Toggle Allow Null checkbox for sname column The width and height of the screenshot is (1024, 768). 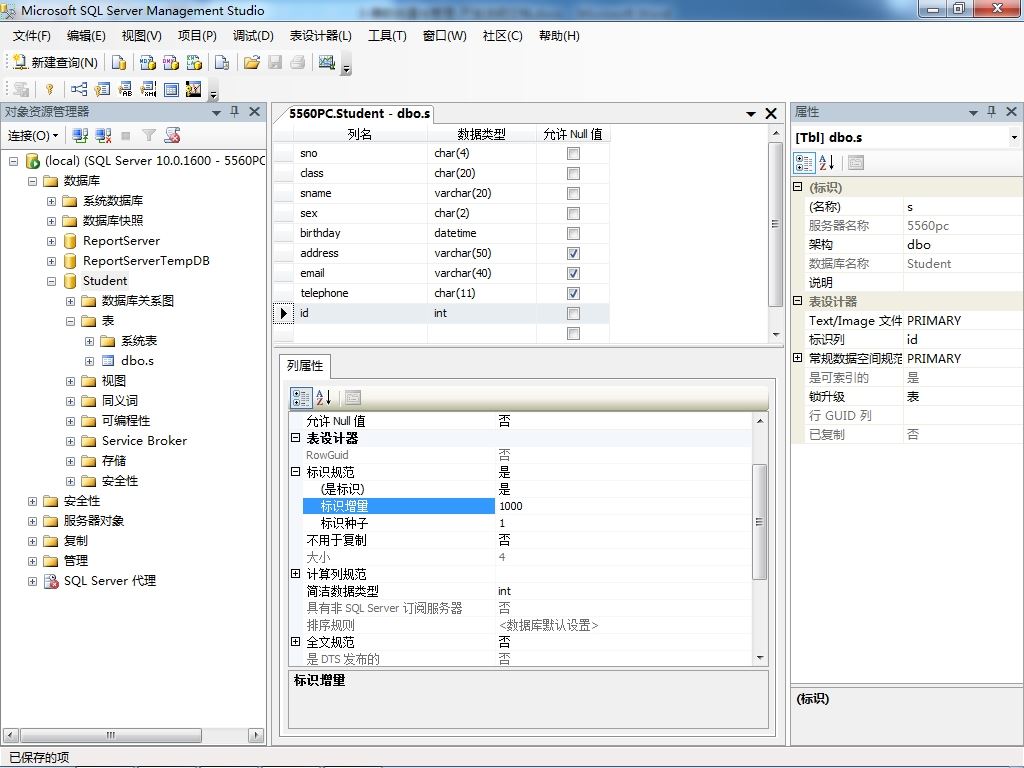[x=573, y=194]
